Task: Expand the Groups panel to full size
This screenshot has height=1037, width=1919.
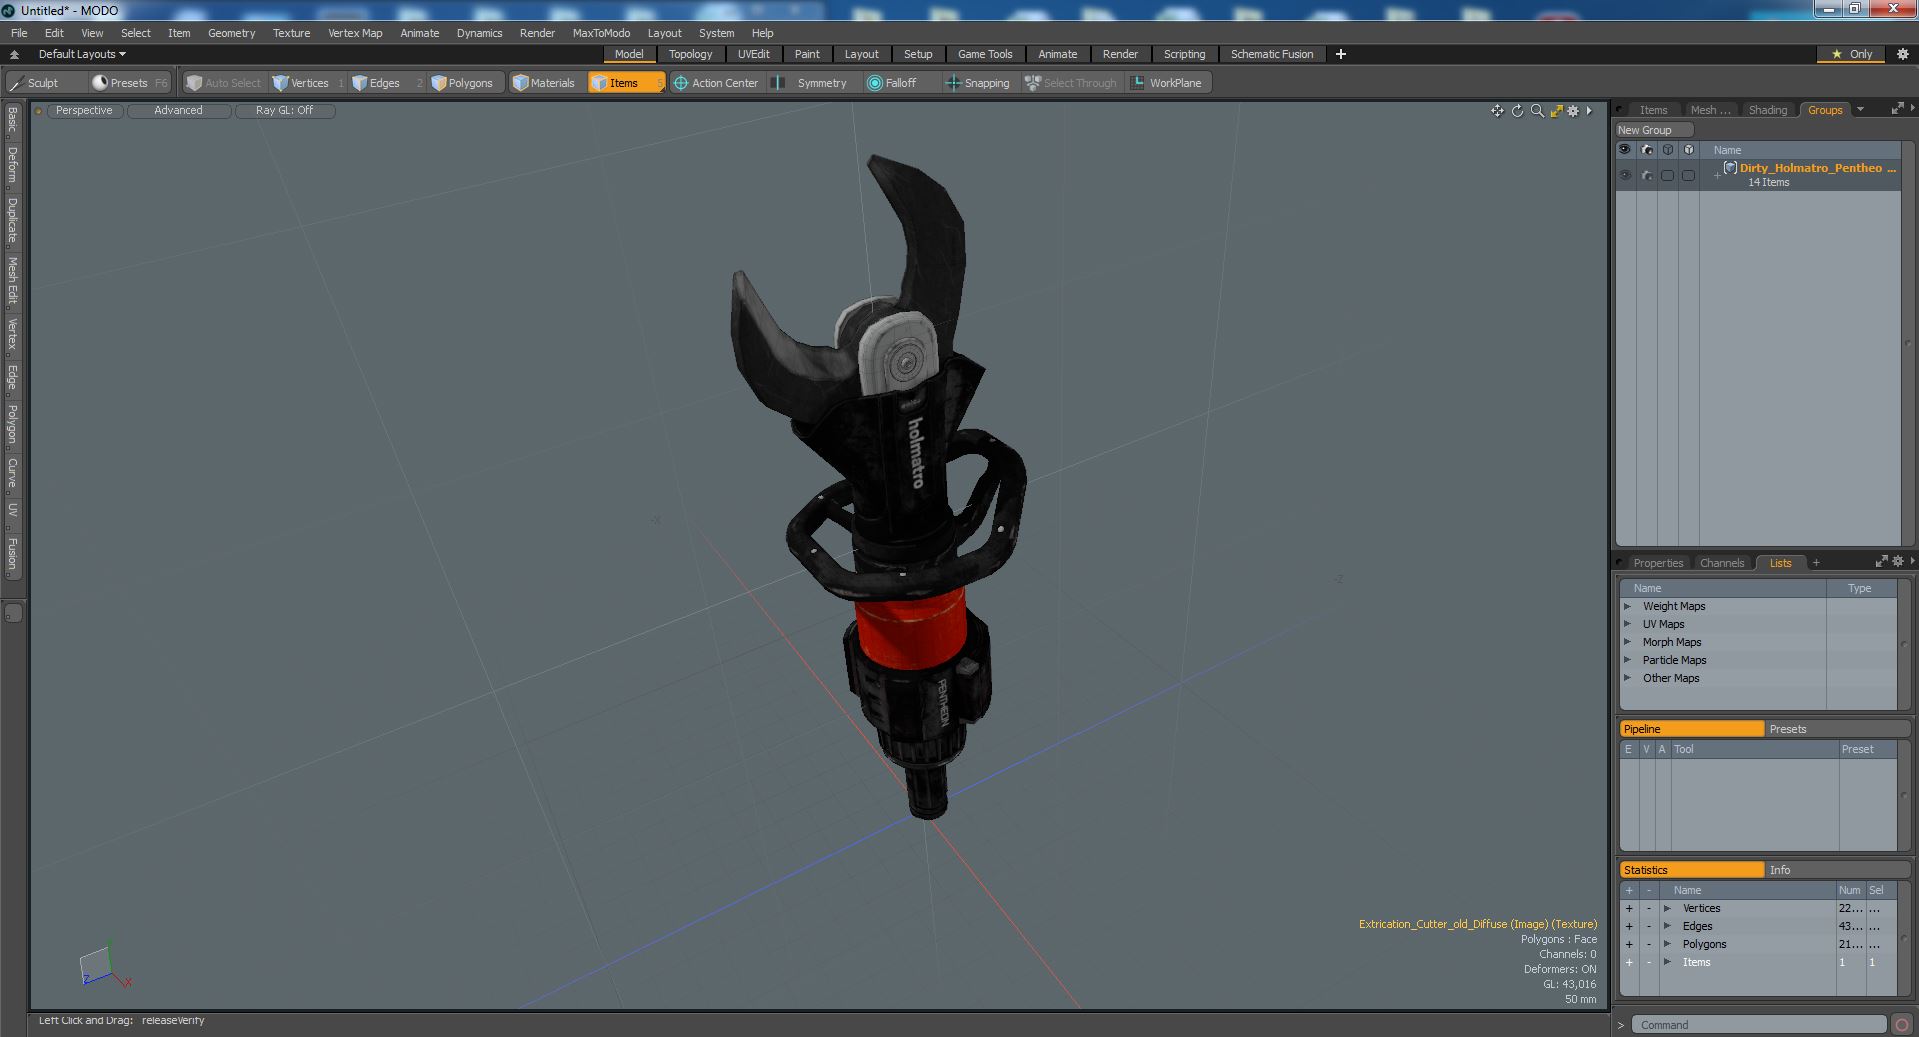Action: [1897, 109]
